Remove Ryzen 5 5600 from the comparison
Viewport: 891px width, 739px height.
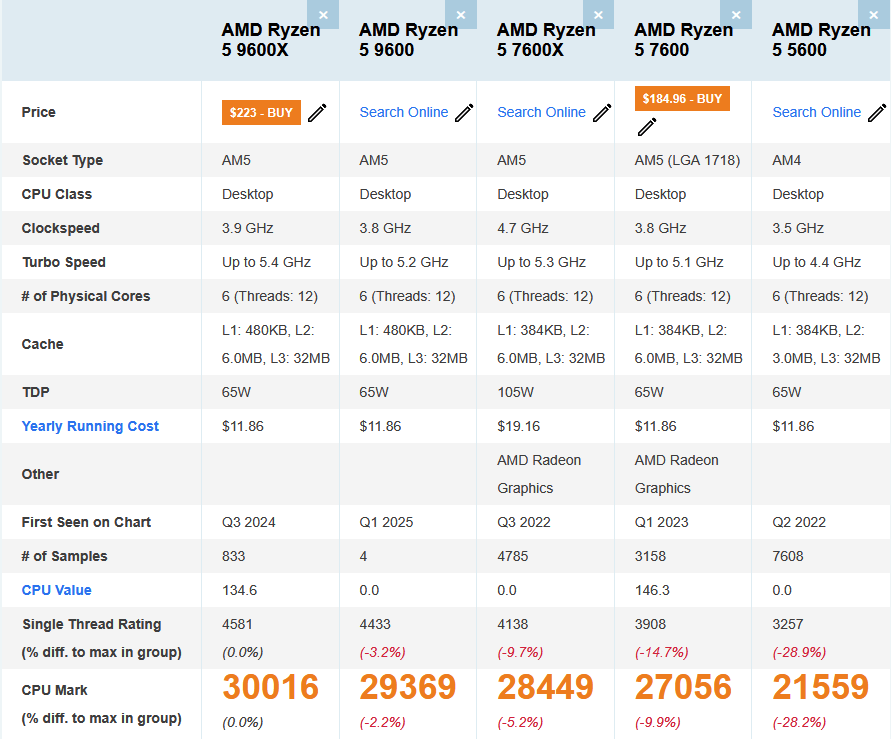pos(873,15)
